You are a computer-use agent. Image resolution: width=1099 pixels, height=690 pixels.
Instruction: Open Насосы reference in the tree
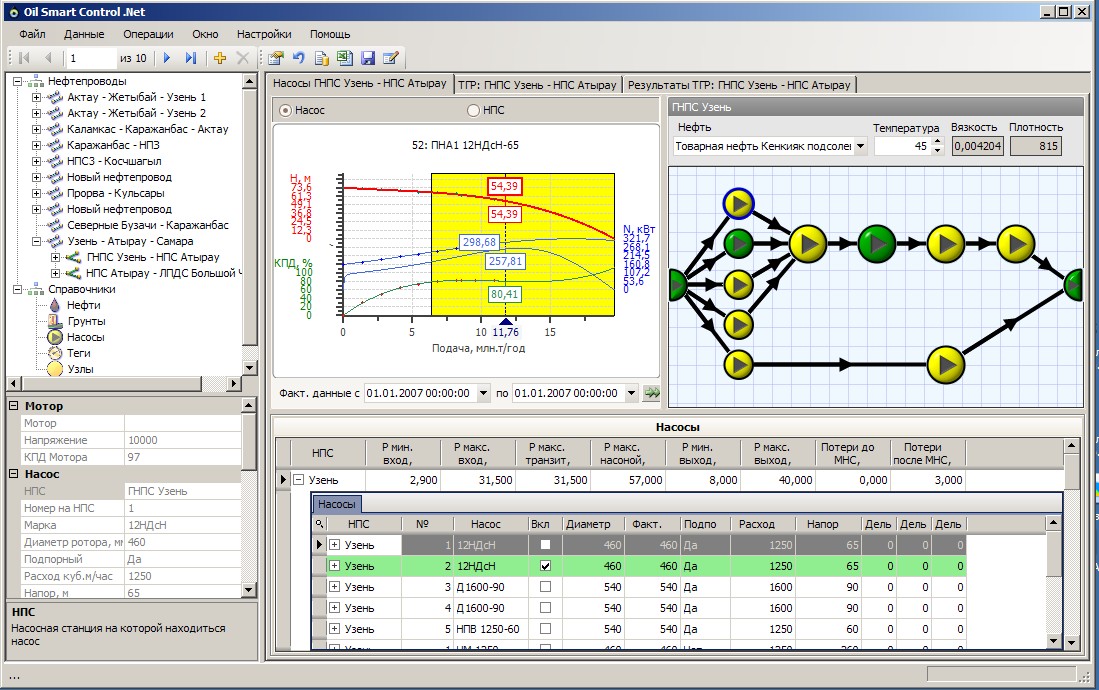[x=85, y=337]
